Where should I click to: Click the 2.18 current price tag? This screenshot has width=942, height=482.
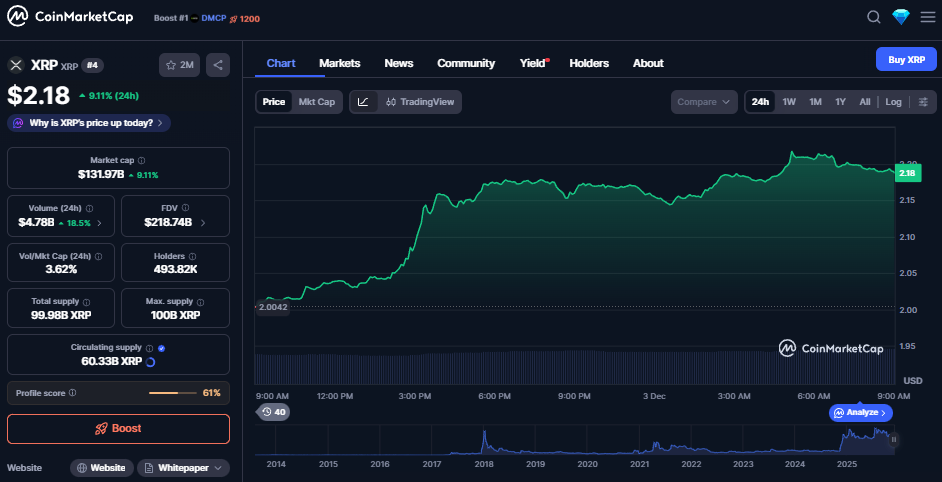point(907,173)
